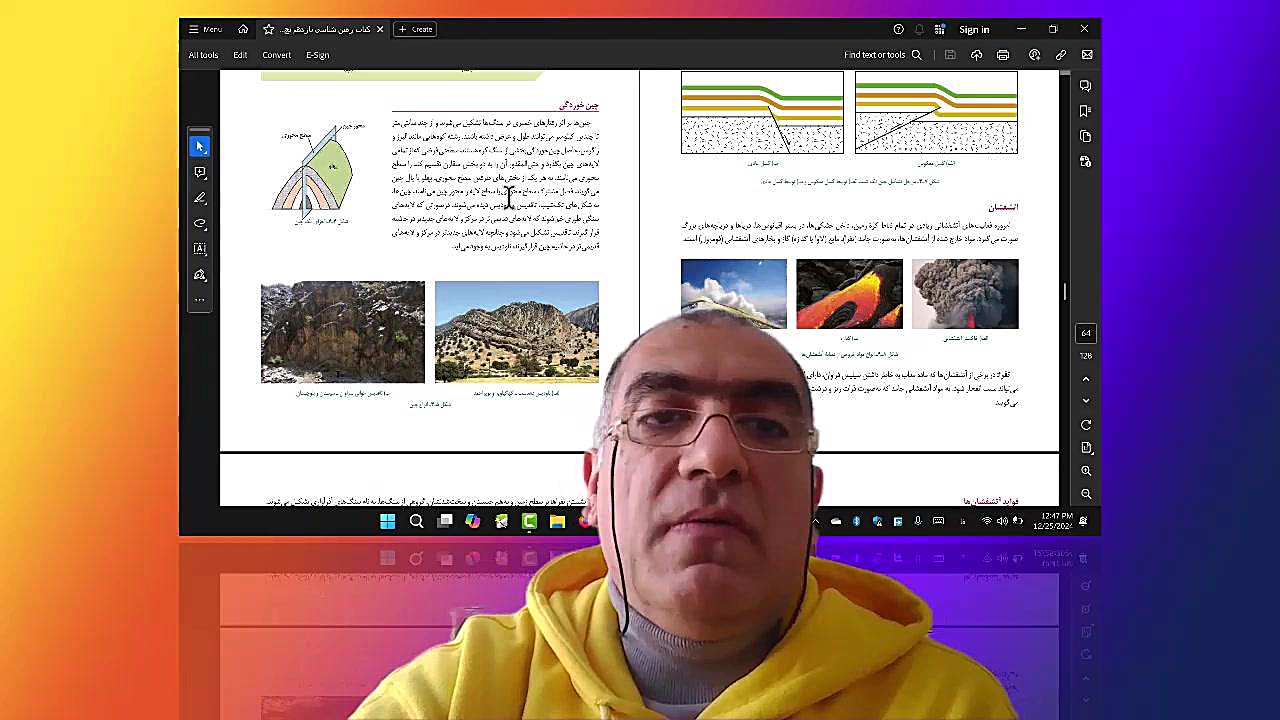Go to the next page arrow
Viewport: 1280px width, 720px height.
pos(1086,401)
